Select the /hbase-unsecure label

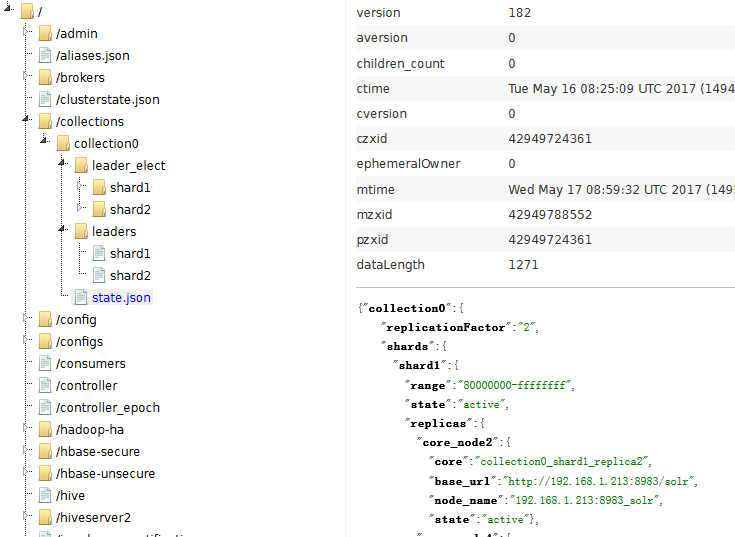click(105, 474)
